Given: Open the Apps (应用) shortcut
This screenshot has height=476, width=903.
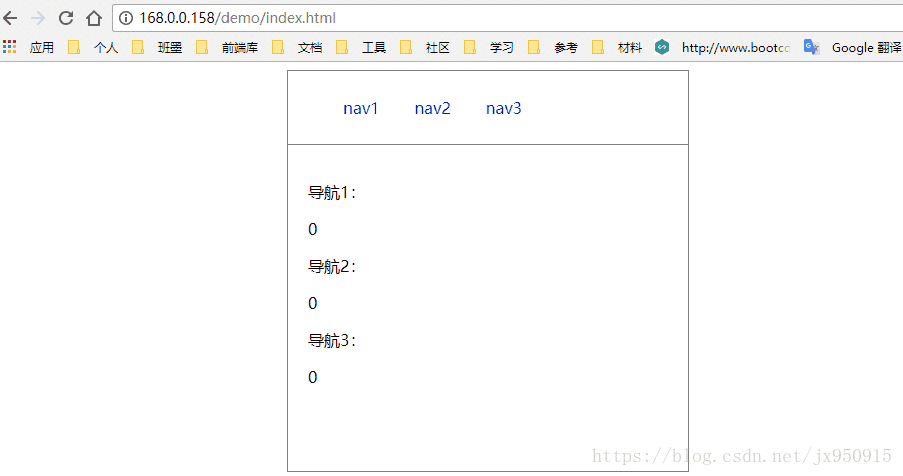Looking at the screenshot, I should pos(28,47).
